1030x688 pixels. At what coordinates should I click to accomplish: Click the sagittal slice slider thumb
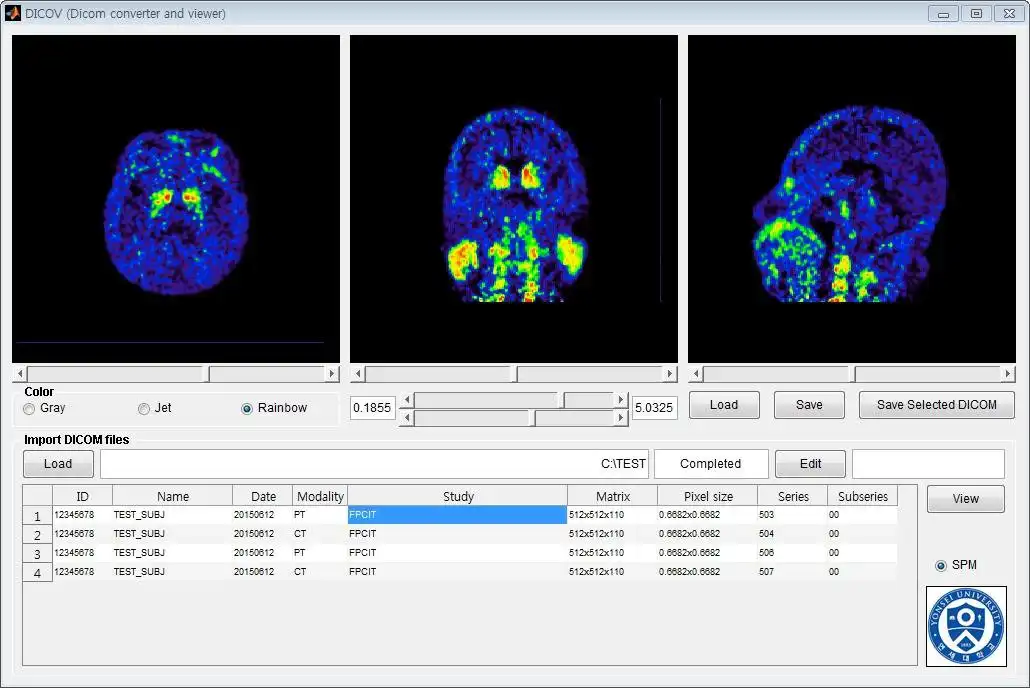click(x=851, y=374)
